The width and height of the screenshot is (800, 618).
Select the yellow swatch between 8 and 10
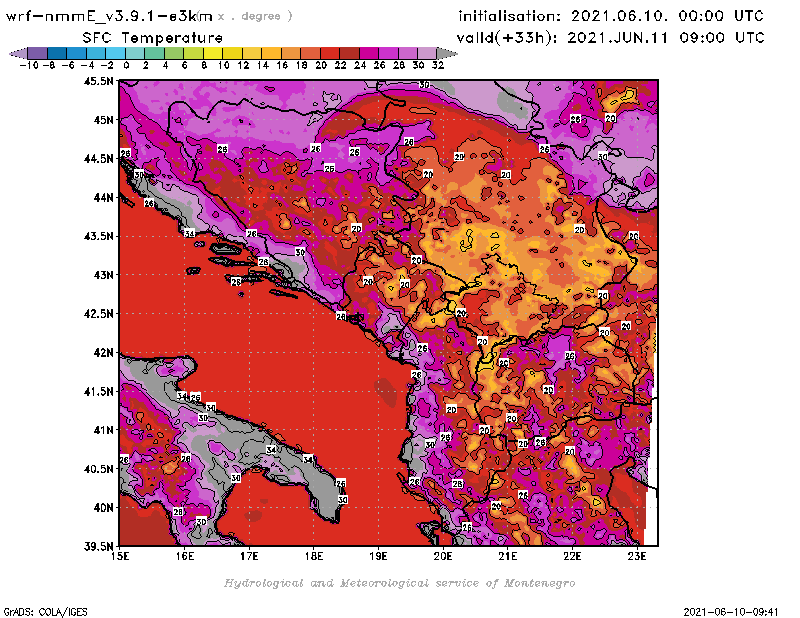coord(212,53)
